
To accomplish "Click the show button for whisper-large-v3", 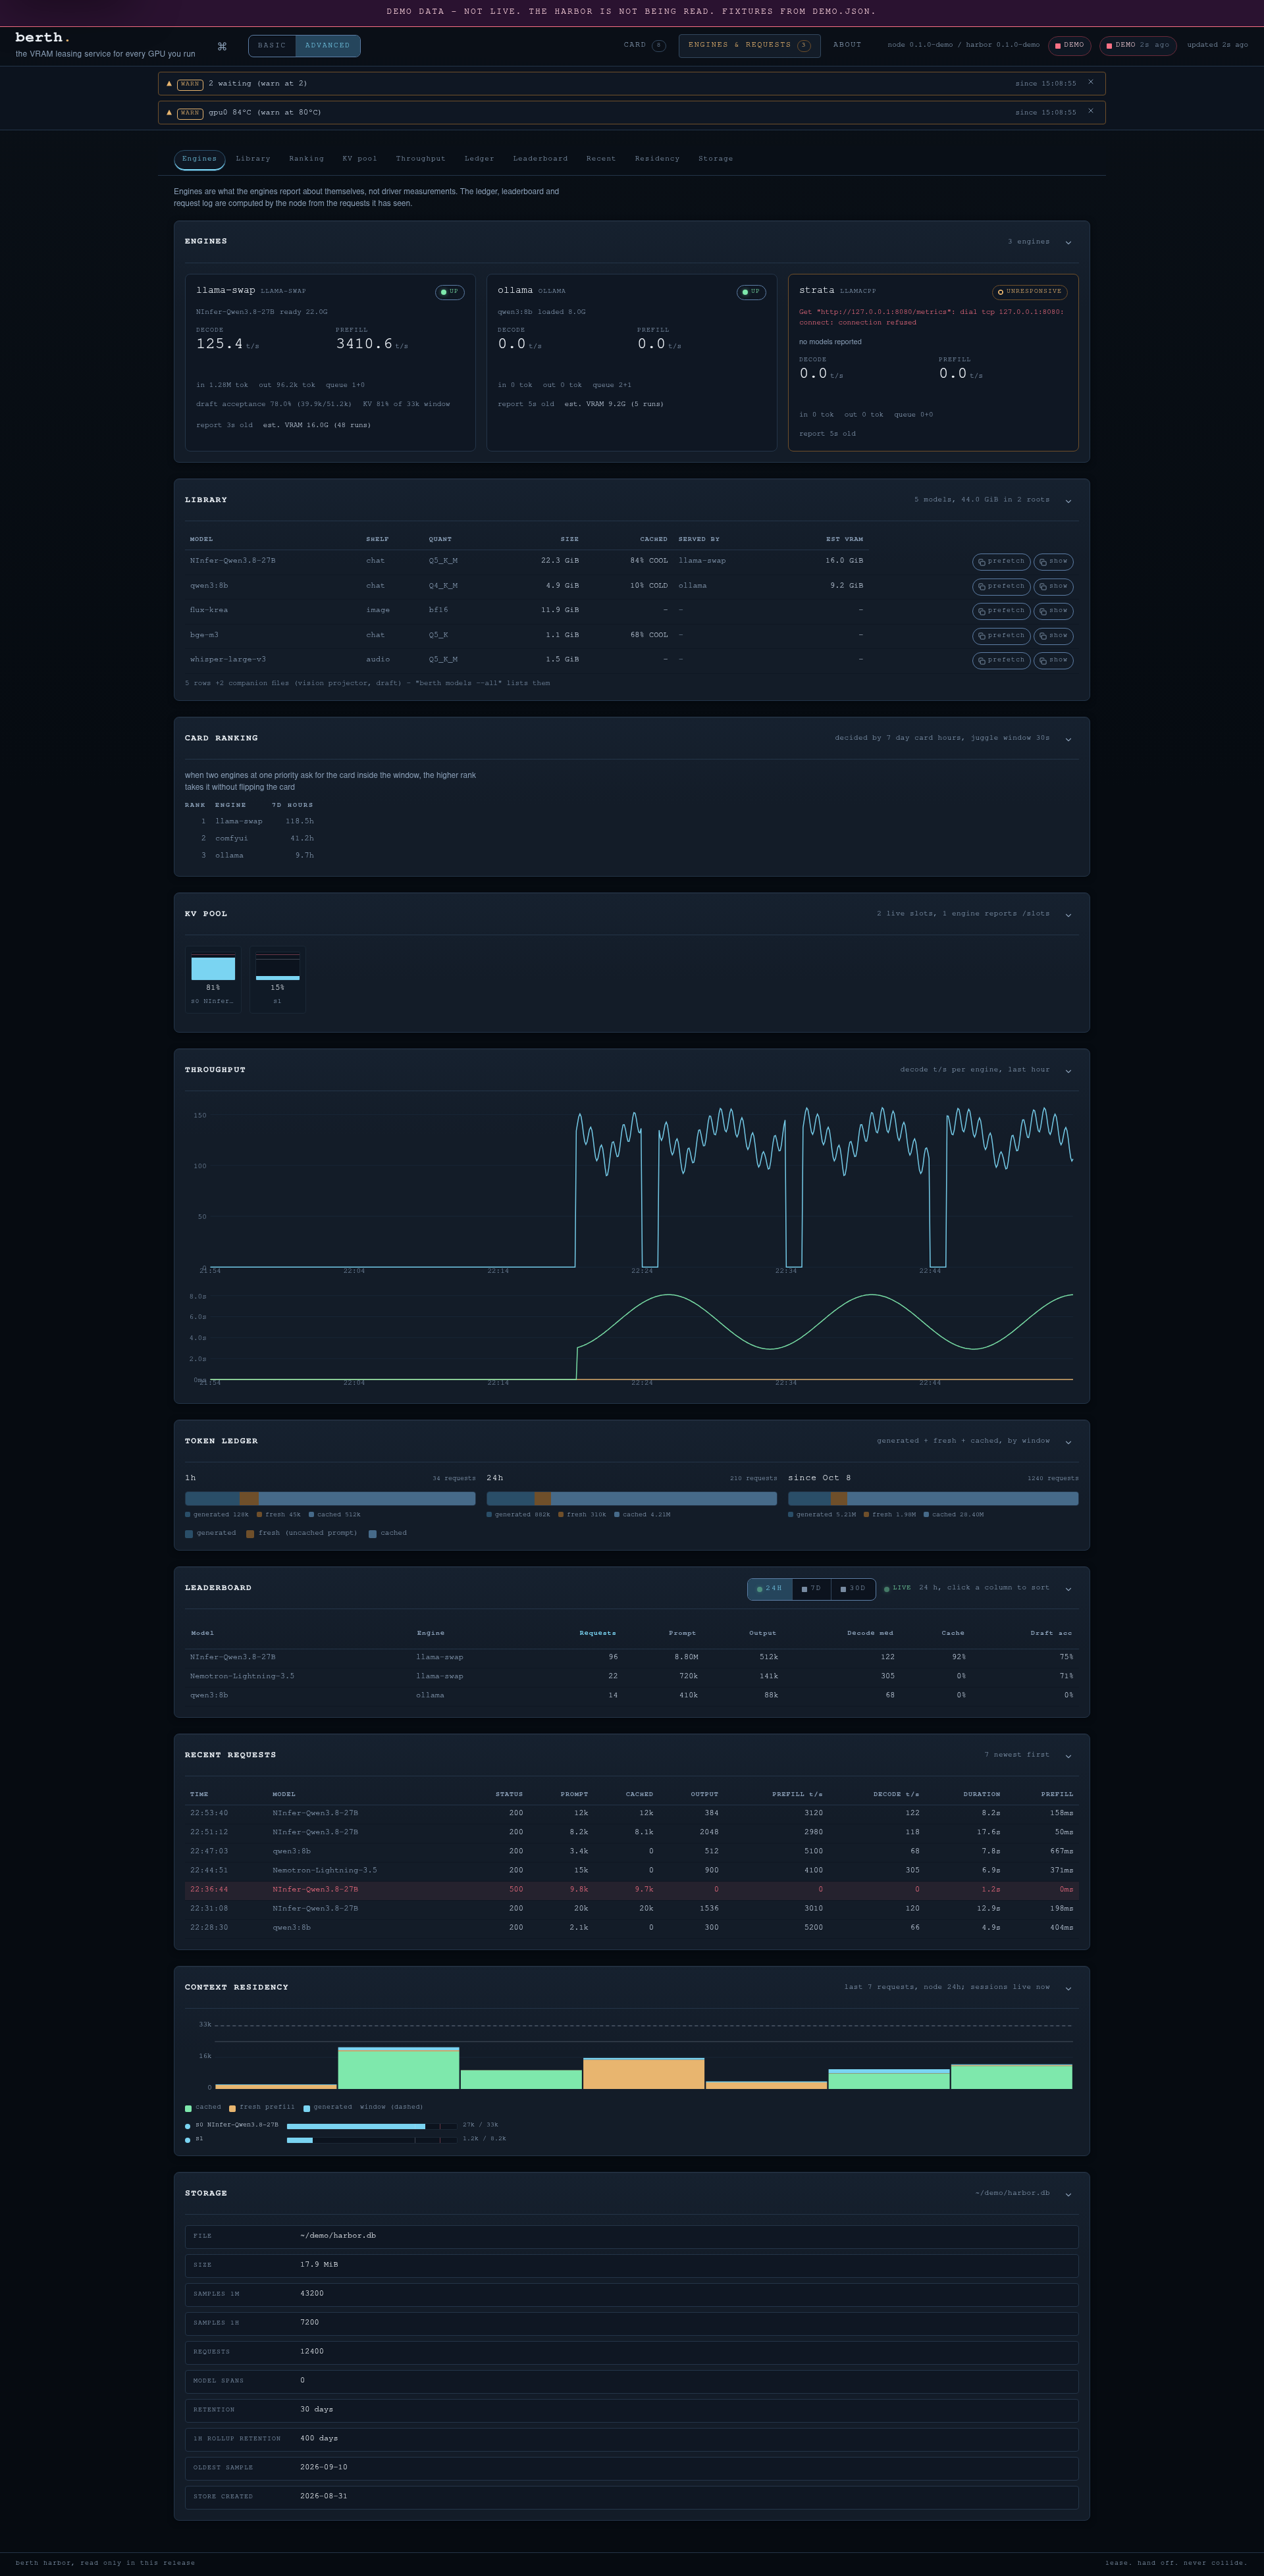I will (x=1053, y=660).
